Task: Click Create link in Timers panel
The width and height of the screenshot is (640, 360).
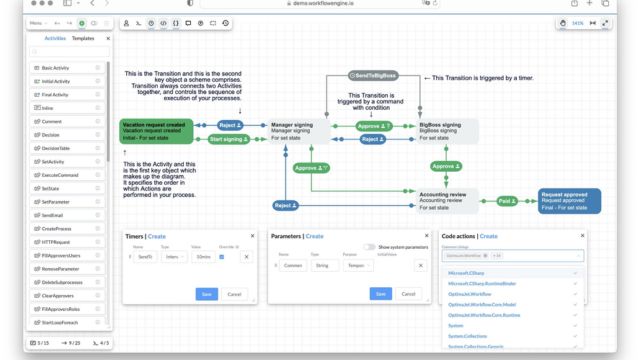Action: 157,236
